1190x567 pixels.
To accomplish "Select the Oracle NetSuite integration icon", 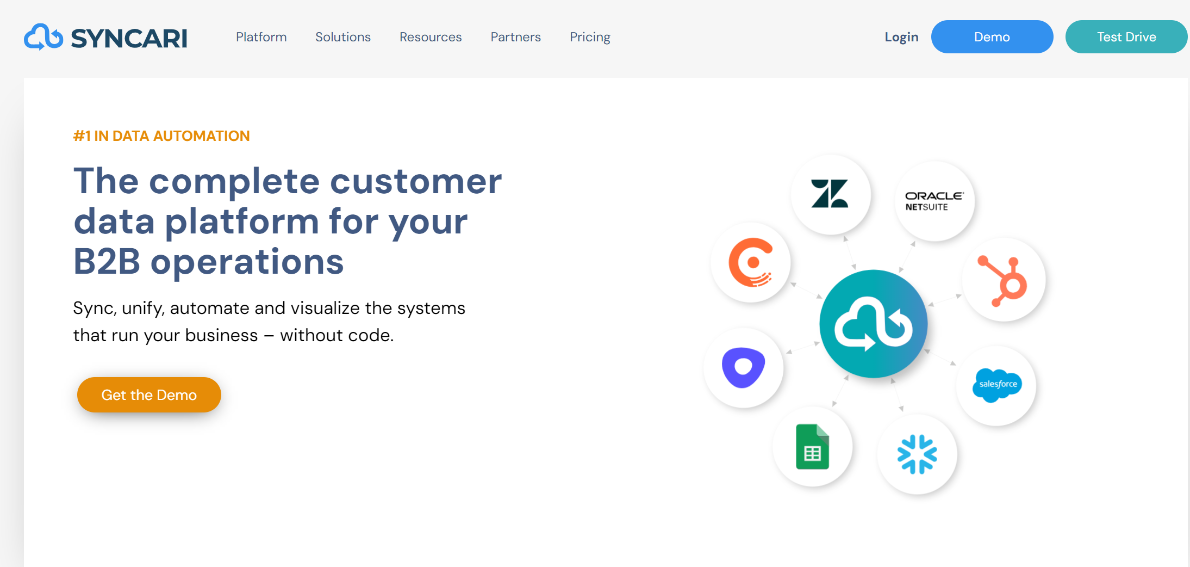I will [934, 201].
